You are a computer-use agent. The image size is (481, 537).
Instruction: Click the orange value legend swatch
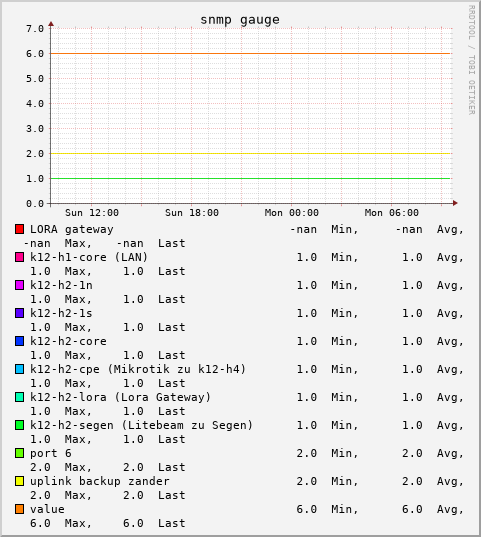[20, 509]
